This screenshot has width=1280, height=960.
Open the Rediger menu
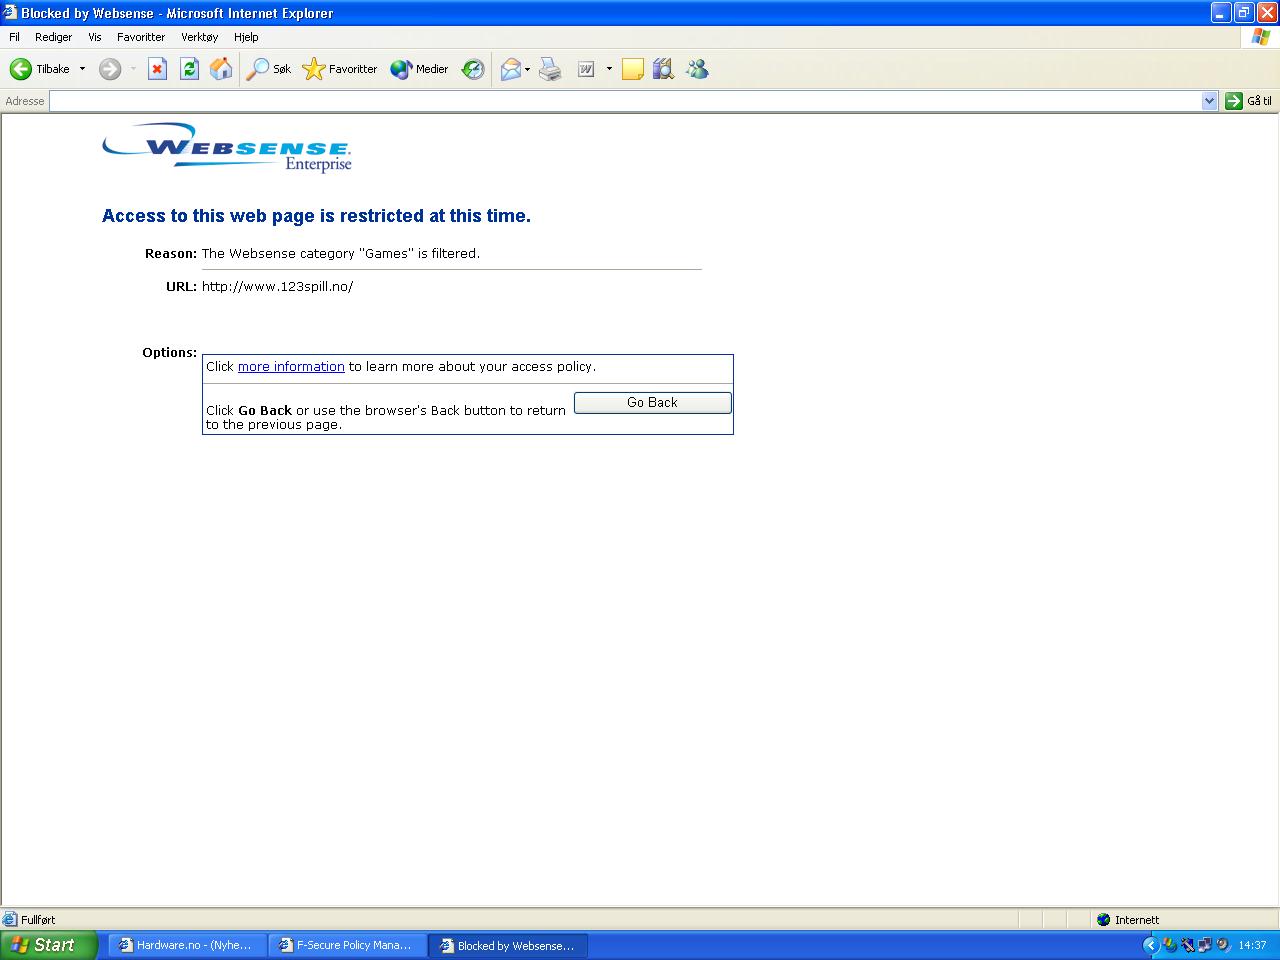tap(53, 37)
